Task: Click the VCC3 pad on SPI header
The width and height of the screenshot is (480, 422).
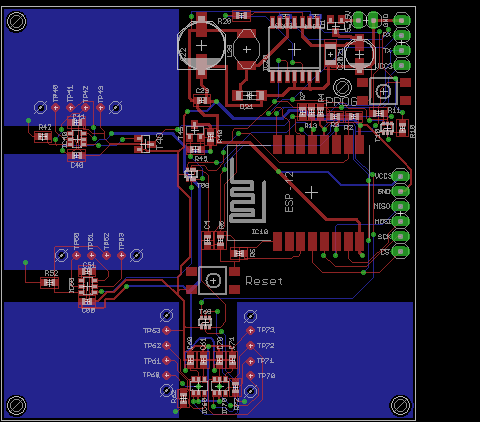Action: click(x=401, y=176)
